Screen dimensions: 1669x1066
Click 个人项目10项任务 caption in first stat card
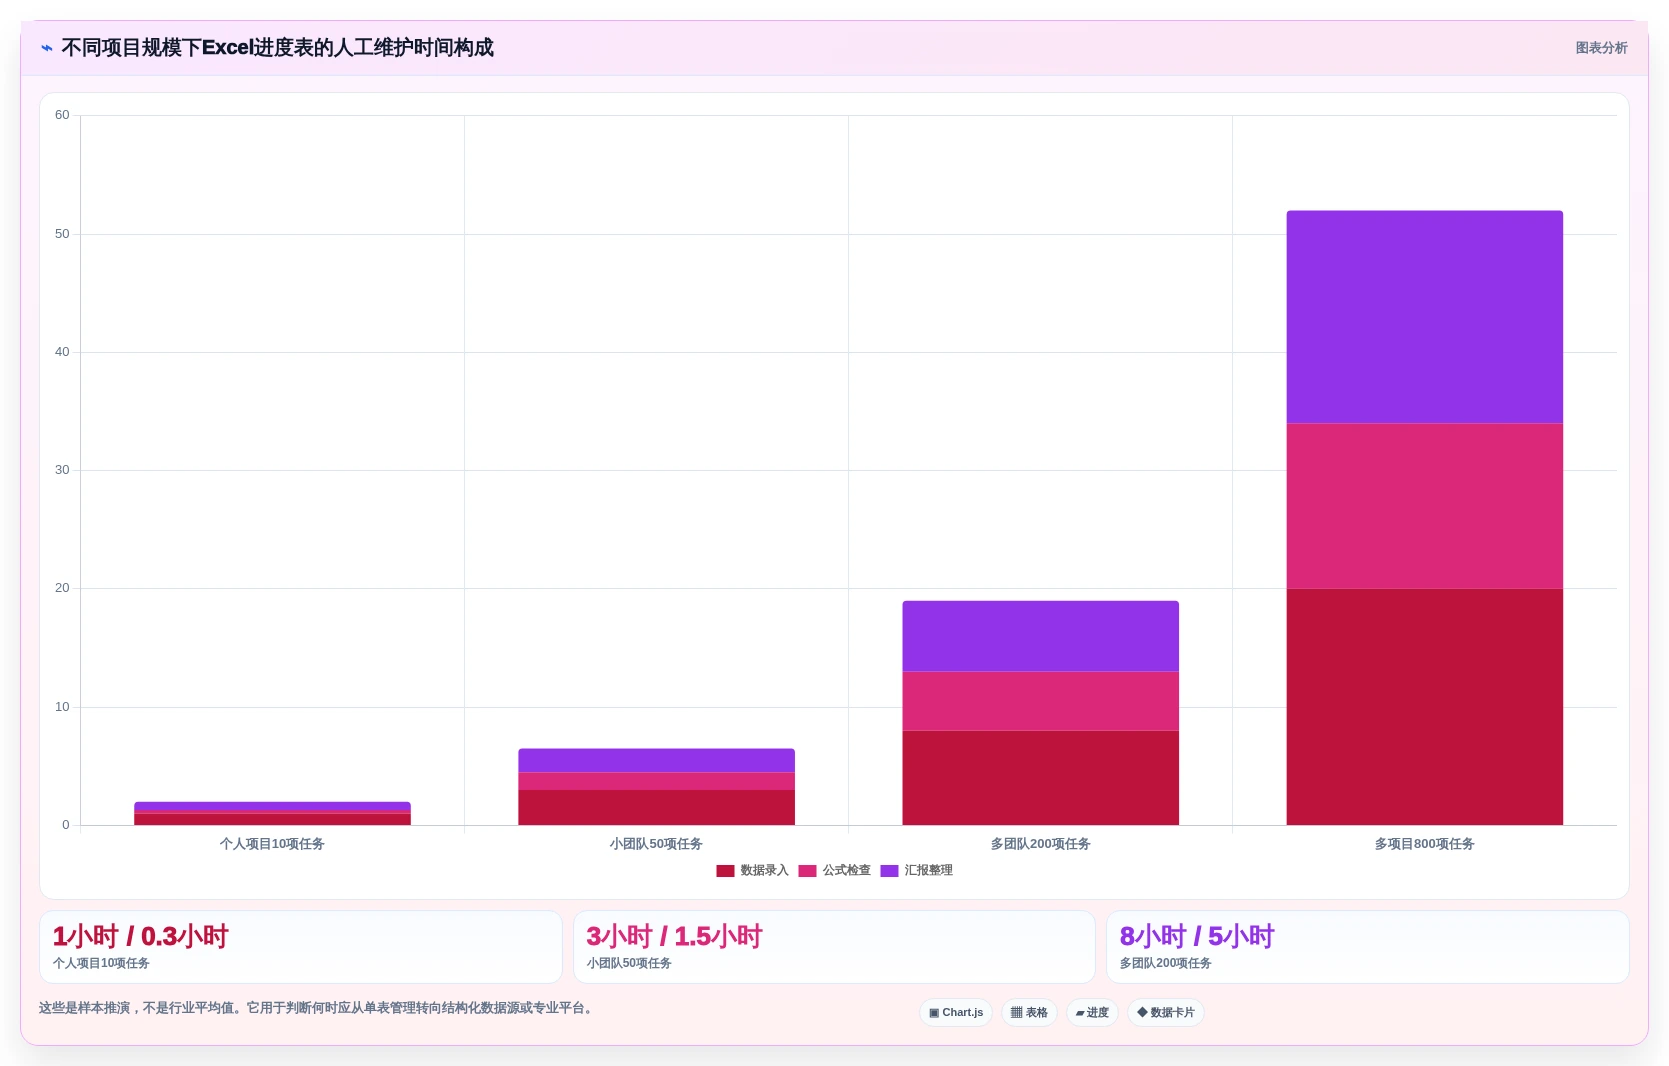[101, 963]
